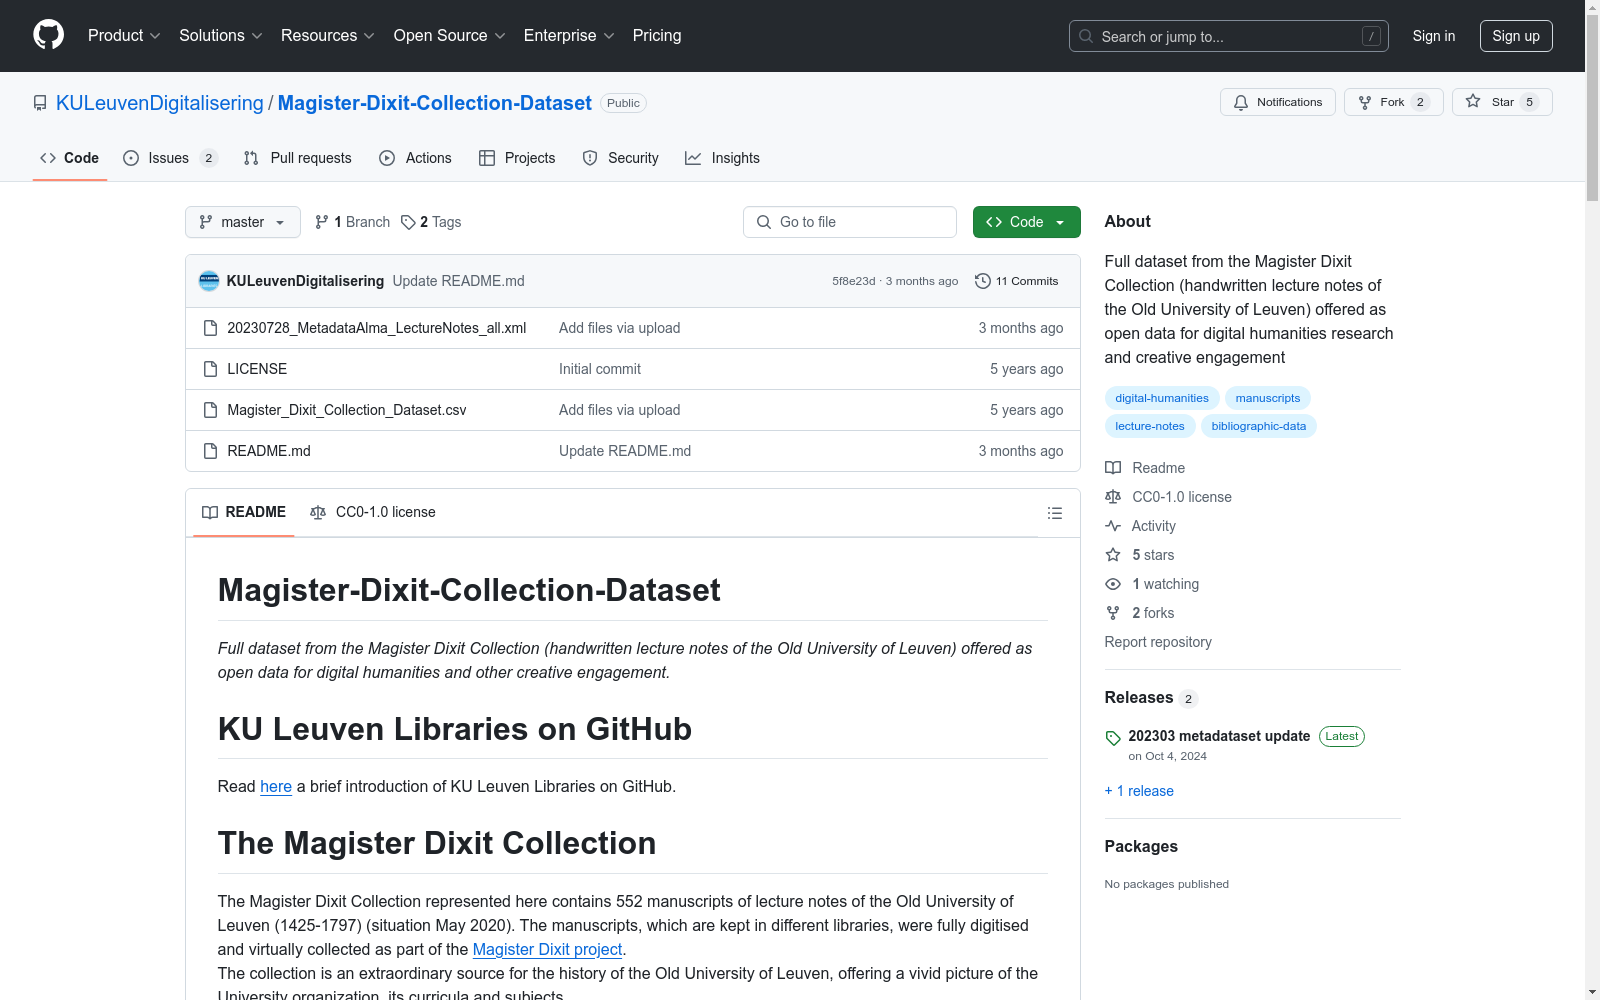Select the README tab in file viewer
The height and width of the screenshot is (1000, 1600).
point(244,512)
